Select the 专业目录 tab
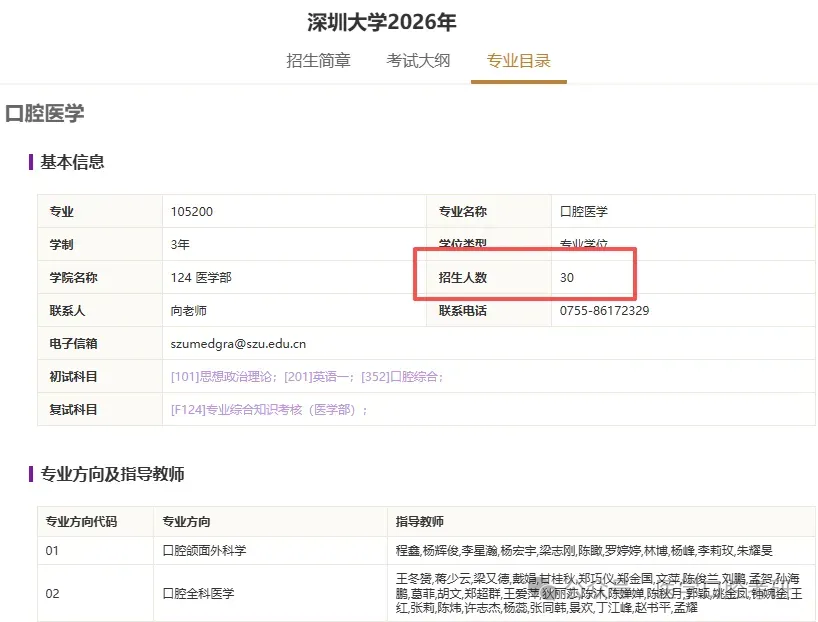This screenshot has height=622, width=818. click(x=519, y=61)
